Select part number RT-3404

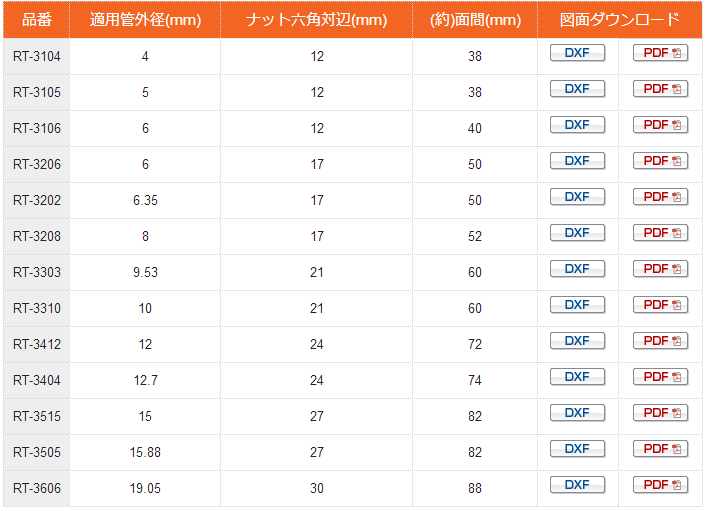tap(37, 380)
